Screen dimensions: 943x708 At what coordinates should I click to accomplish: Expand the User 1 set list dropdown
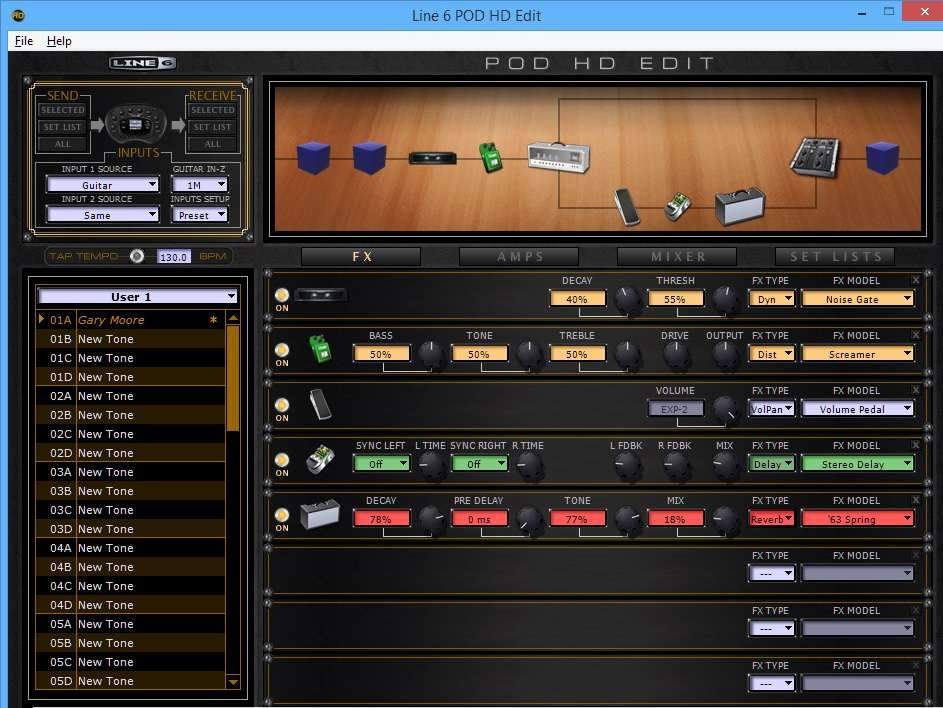(x=137, y=296)
